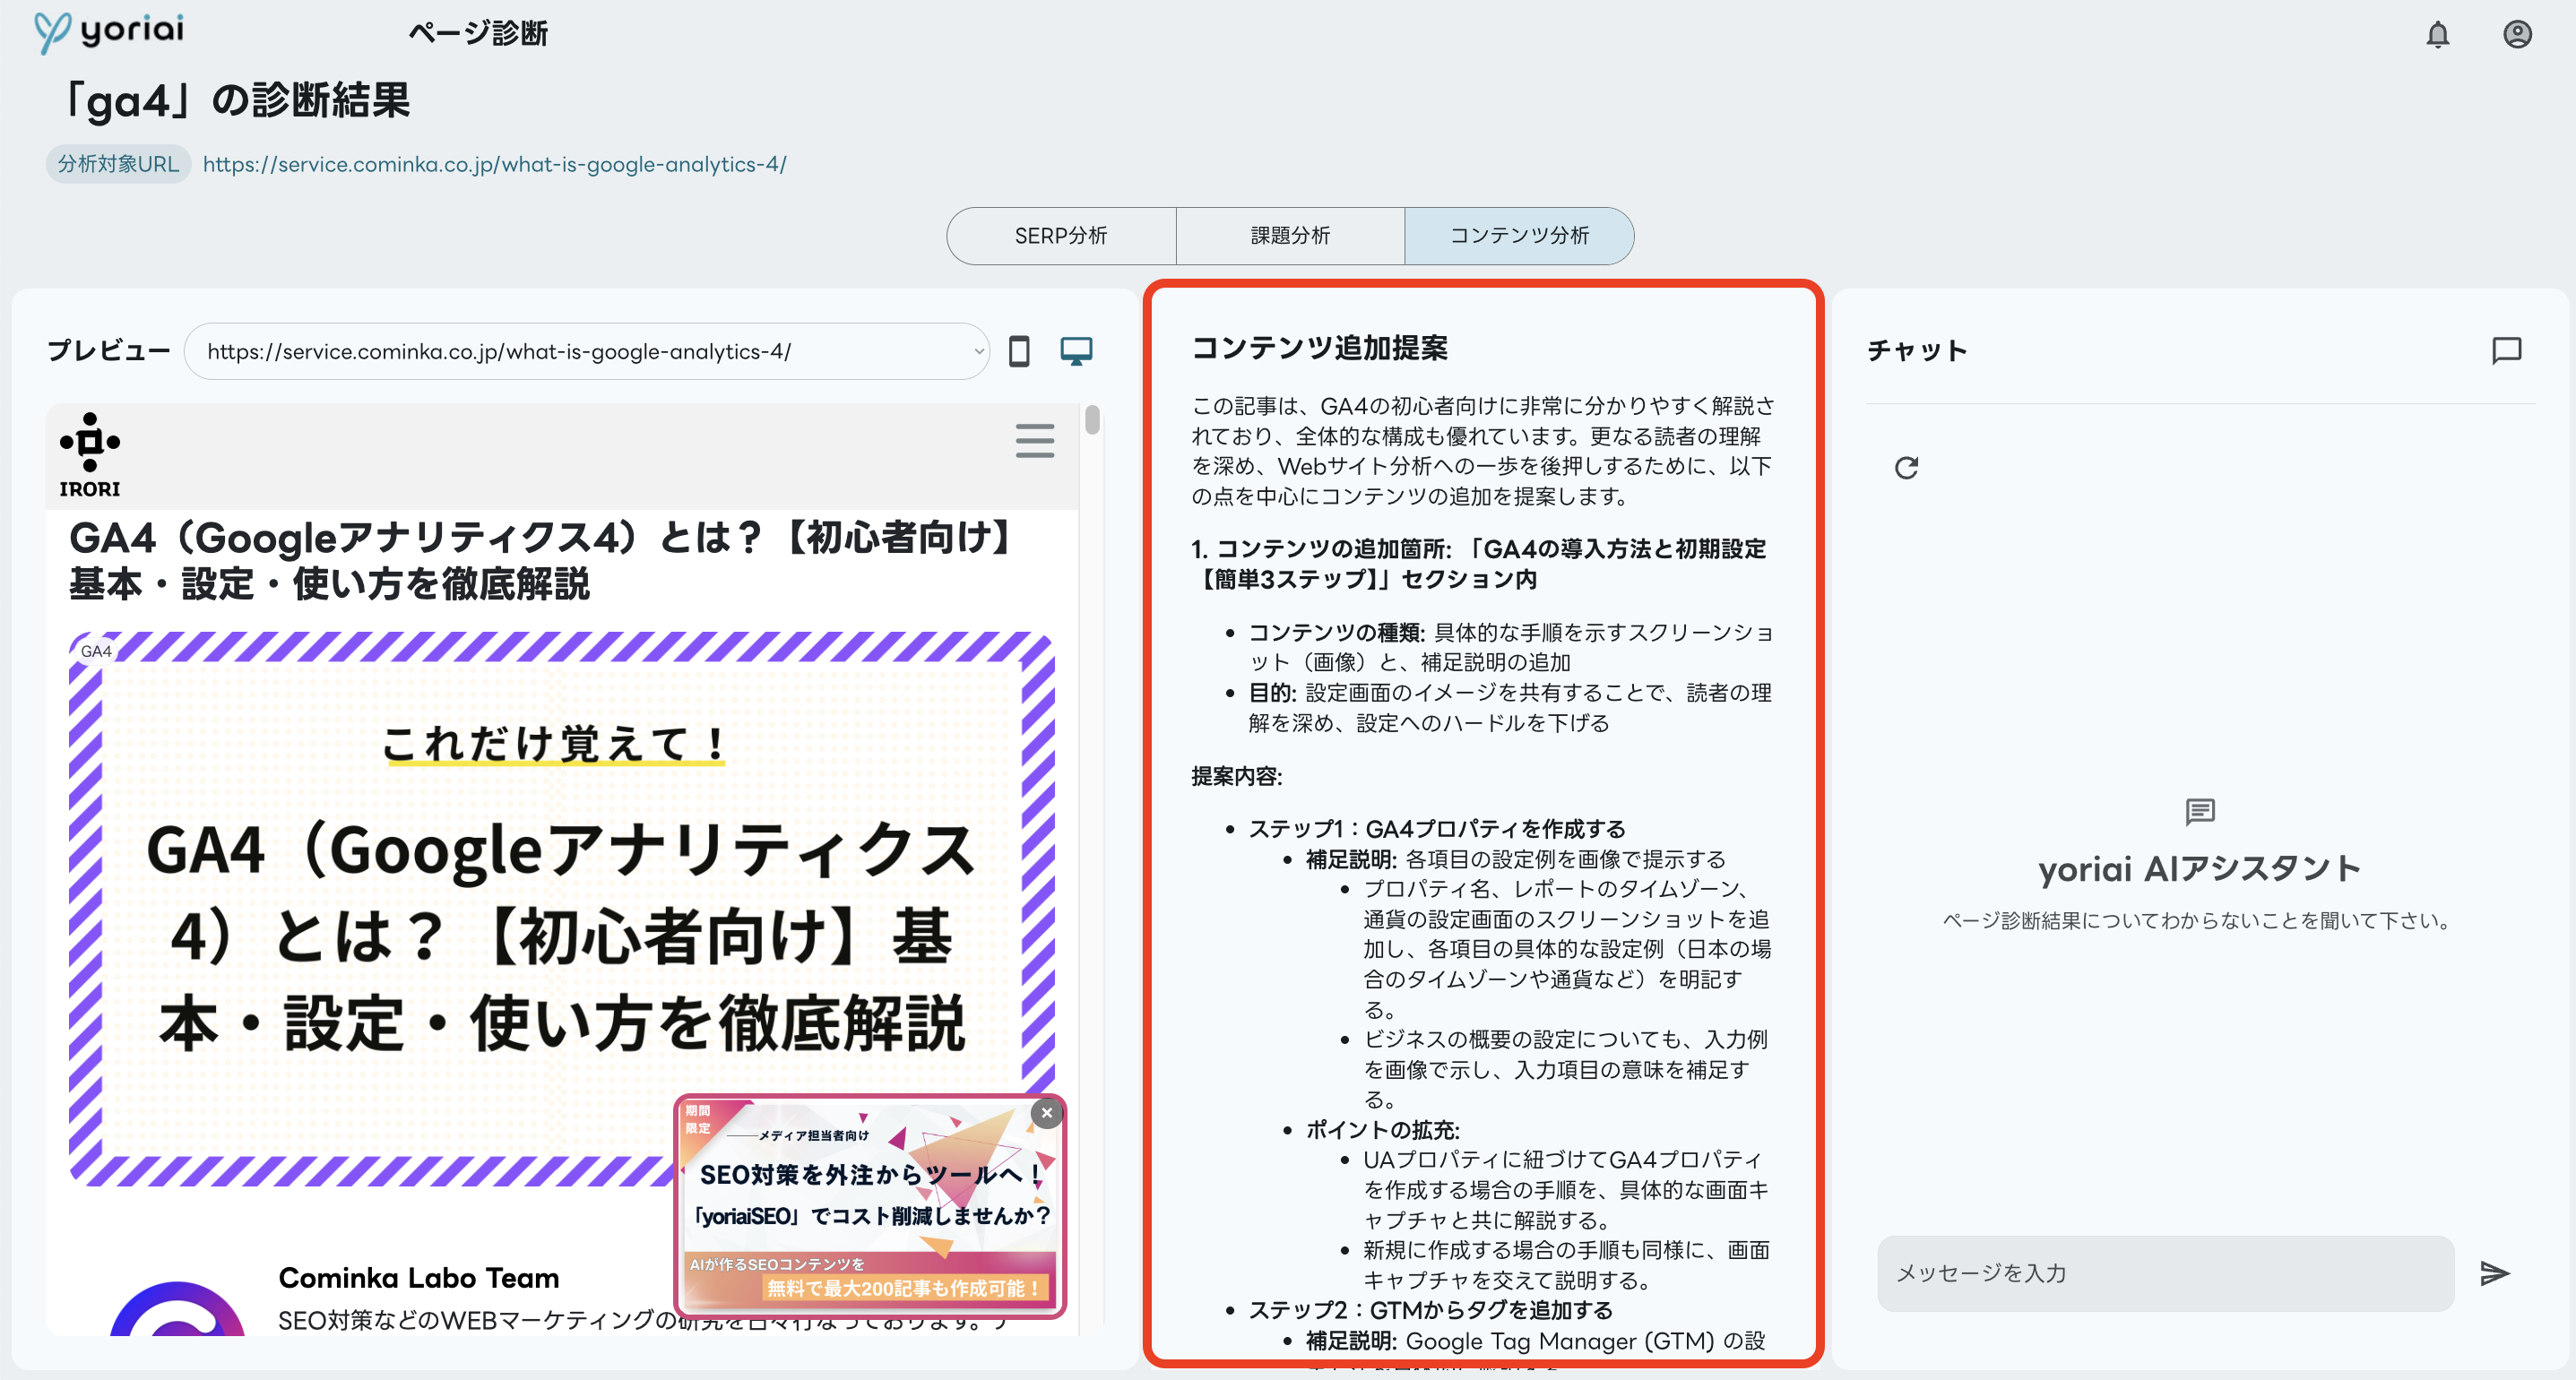Click the Cominka Labo Team author name

pyautogui.click(x=419, y=1278)
